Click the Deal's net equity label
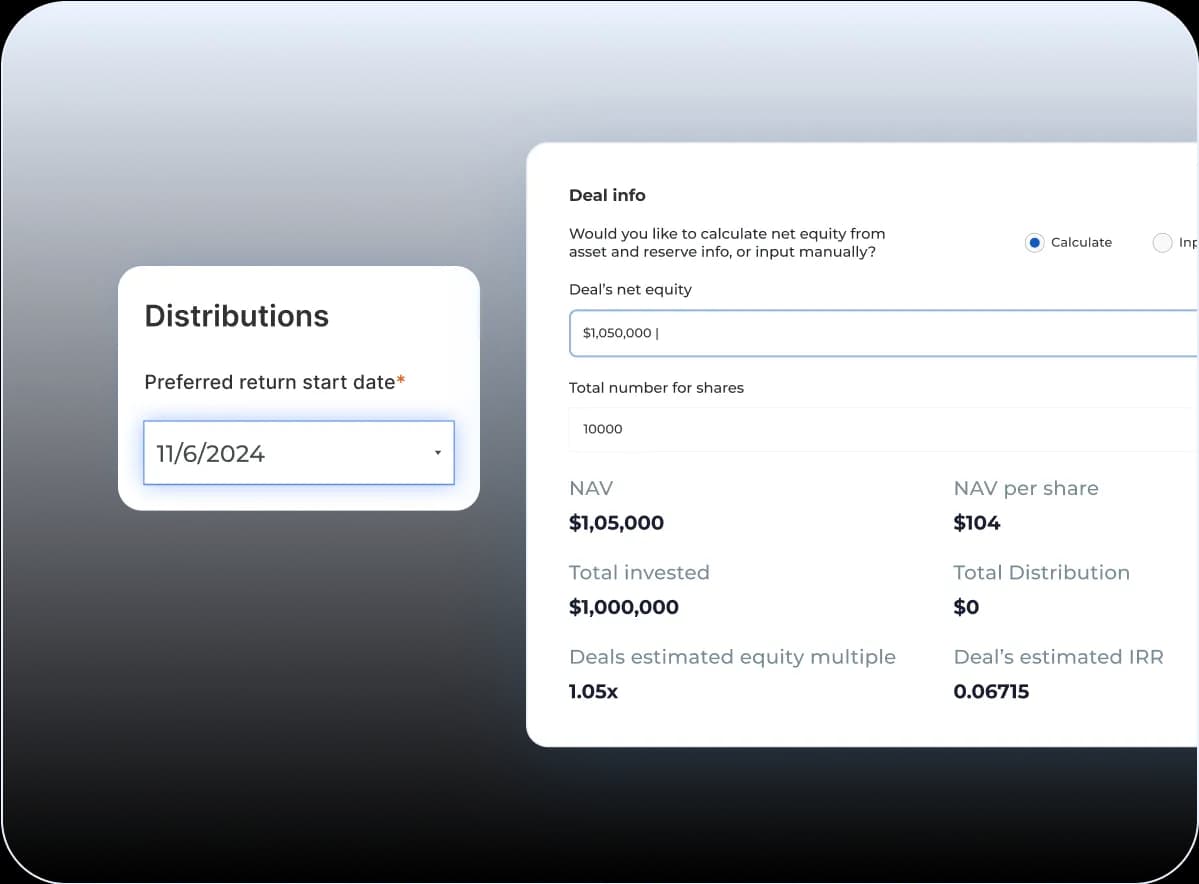Screen dimensions: 1199x884 tap(630, 289)
